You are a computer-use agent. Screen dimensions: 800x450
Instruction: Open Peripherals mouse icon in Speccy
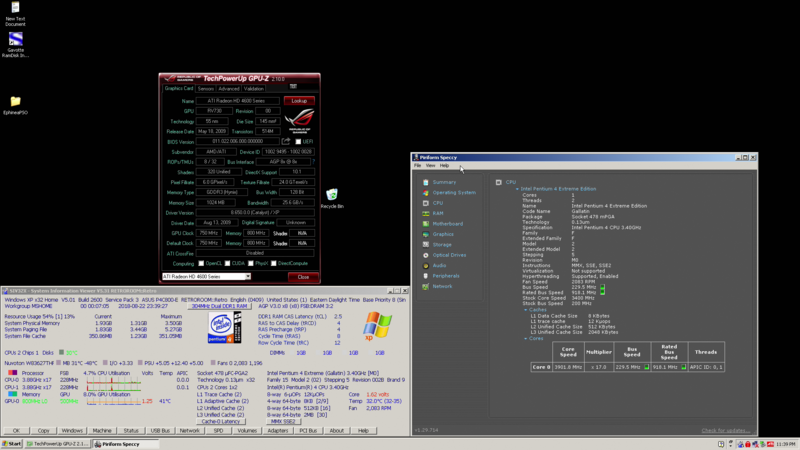426,276
